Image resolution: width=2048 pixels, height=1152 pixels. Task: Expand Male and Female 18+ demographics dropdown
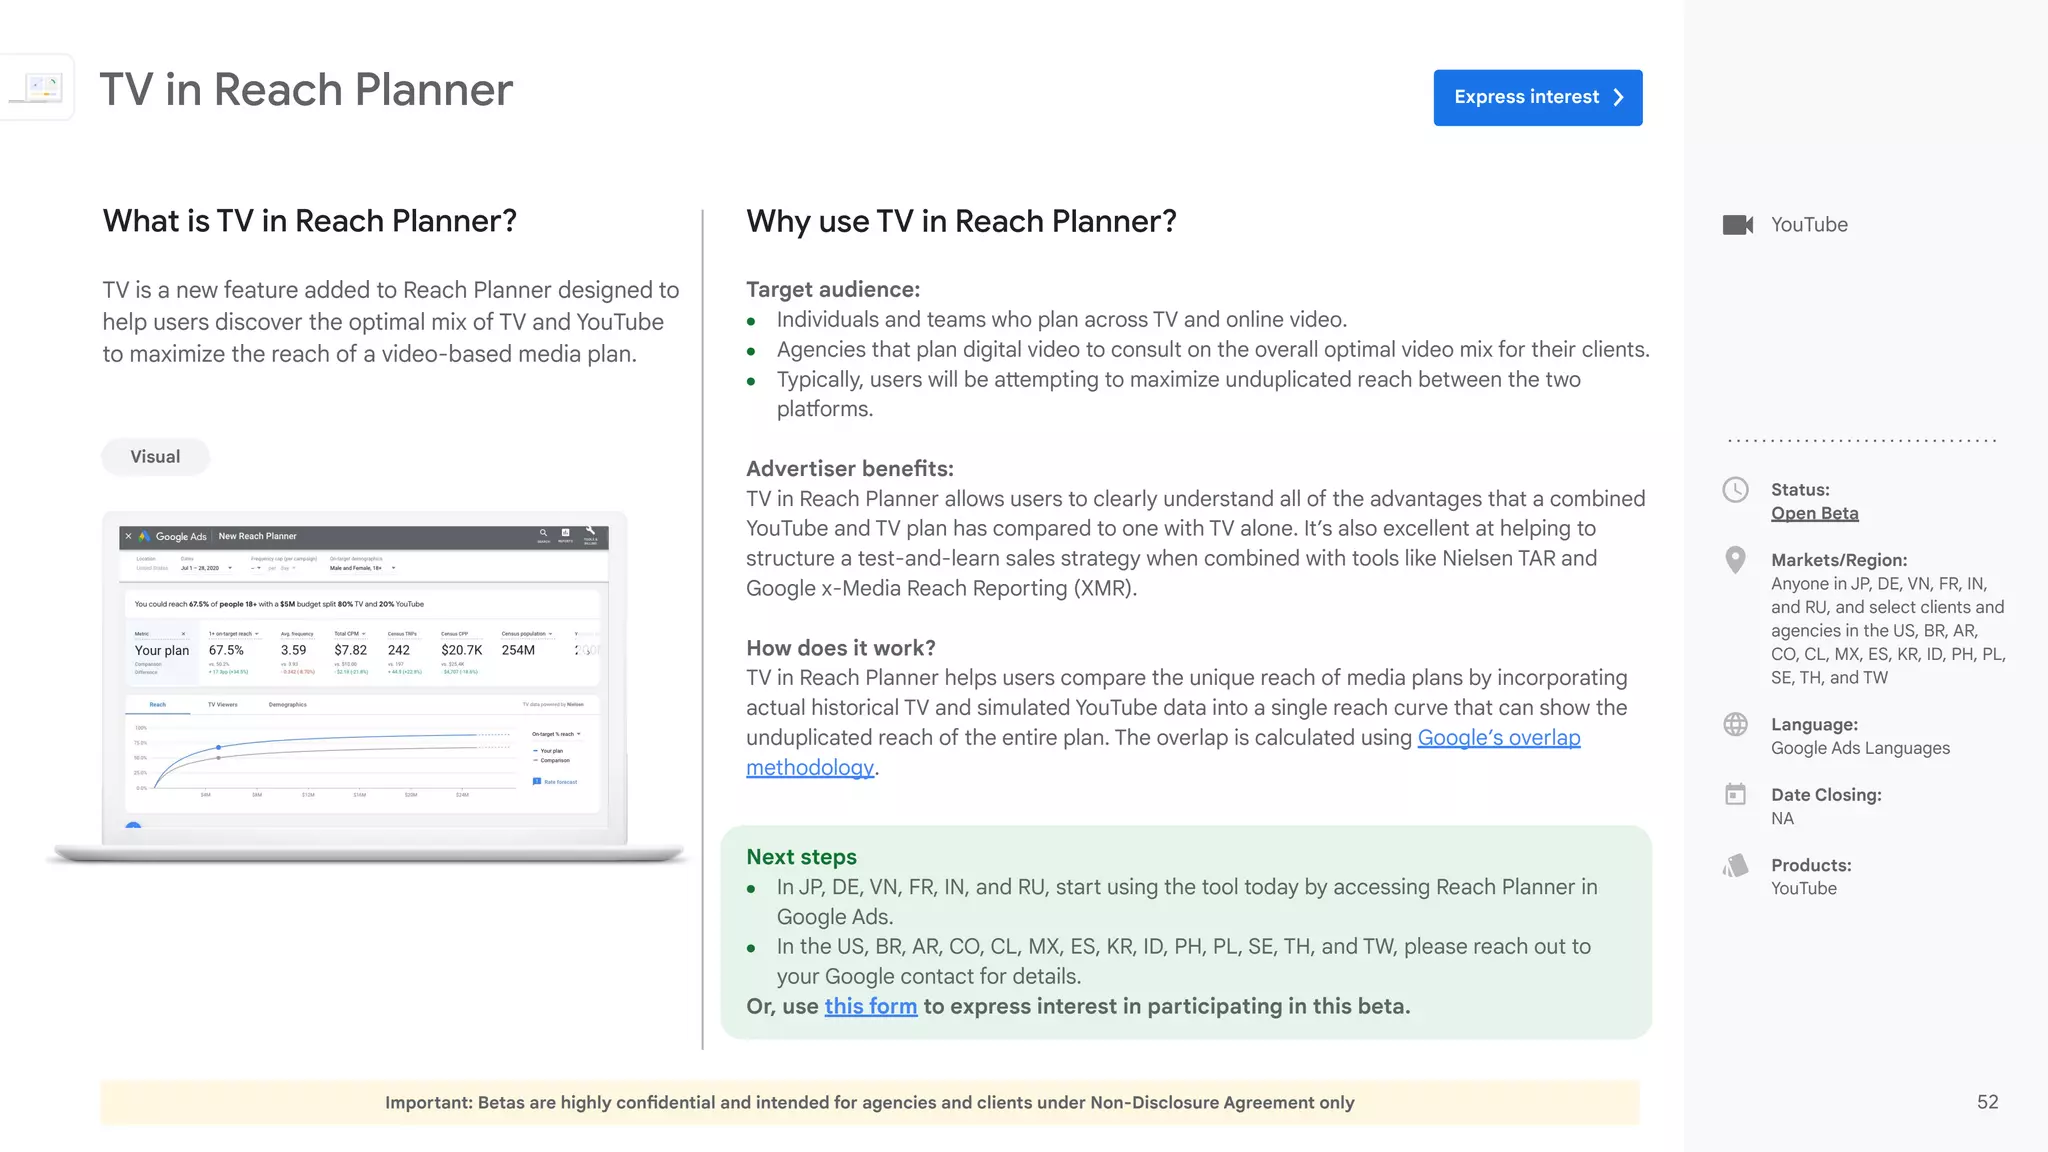(x=393, y=568)
